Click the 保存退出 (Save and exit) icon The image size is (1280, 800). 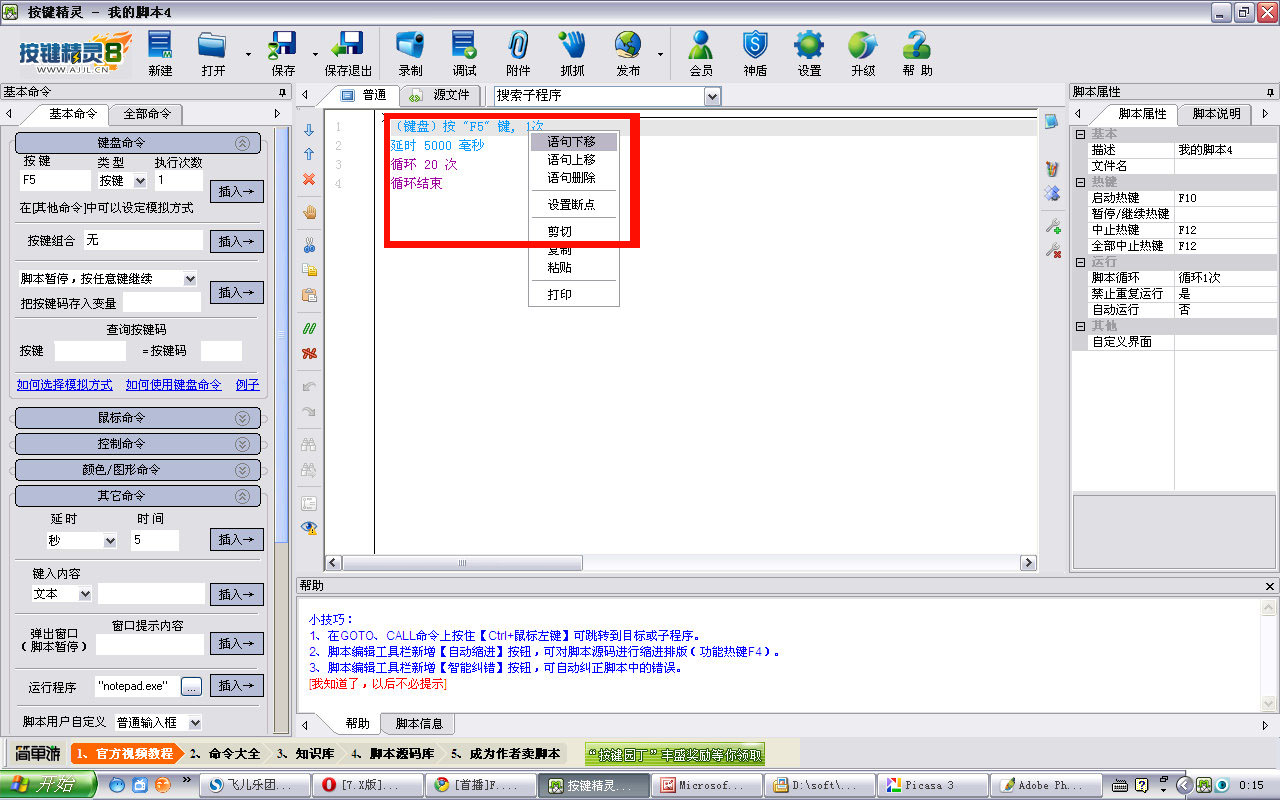(348, 46)
